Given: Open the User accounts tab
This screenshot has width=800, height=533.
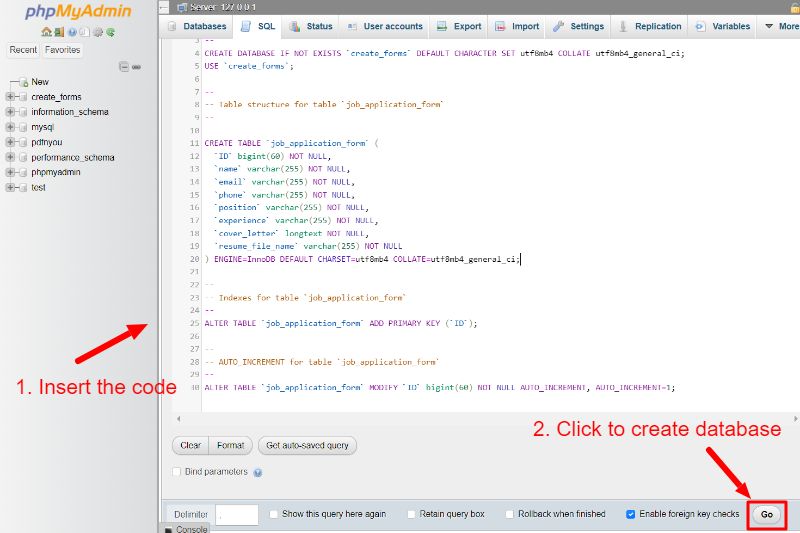Looking at the screenshot, I should (x=385, y=27).
